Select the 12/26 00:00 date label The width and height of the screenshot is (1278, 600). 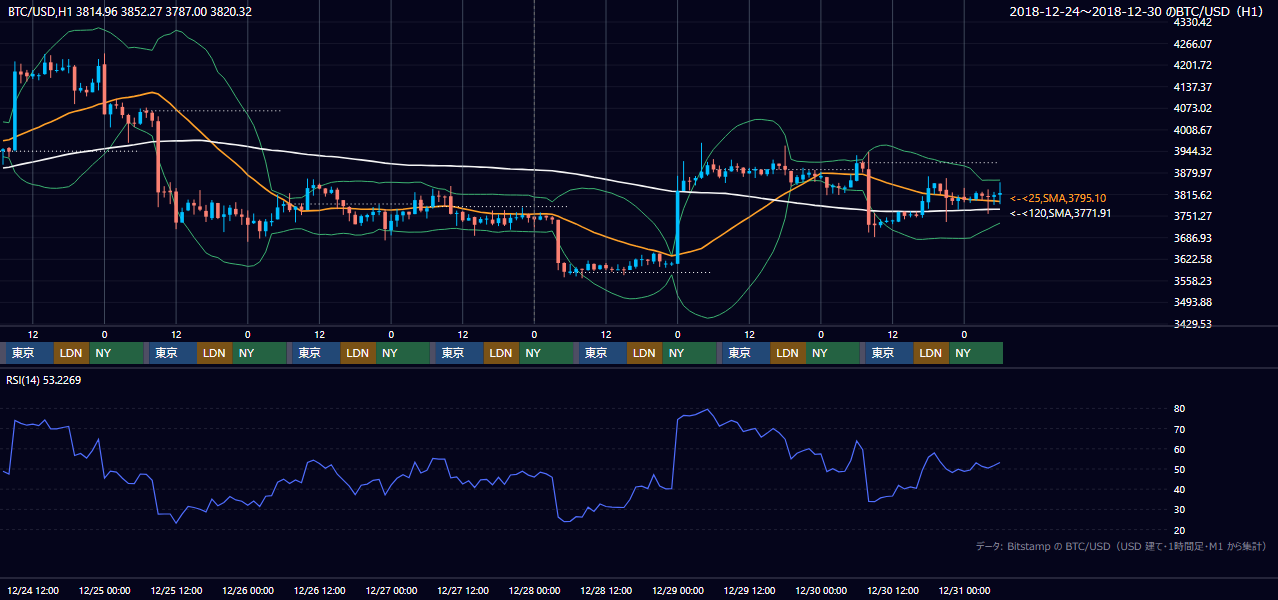tap(248, 591)
